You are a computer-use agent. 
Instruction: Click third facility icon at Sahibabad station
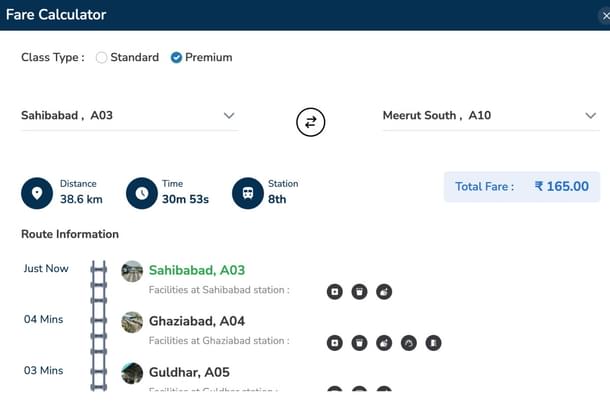click(x=384, y=292)
